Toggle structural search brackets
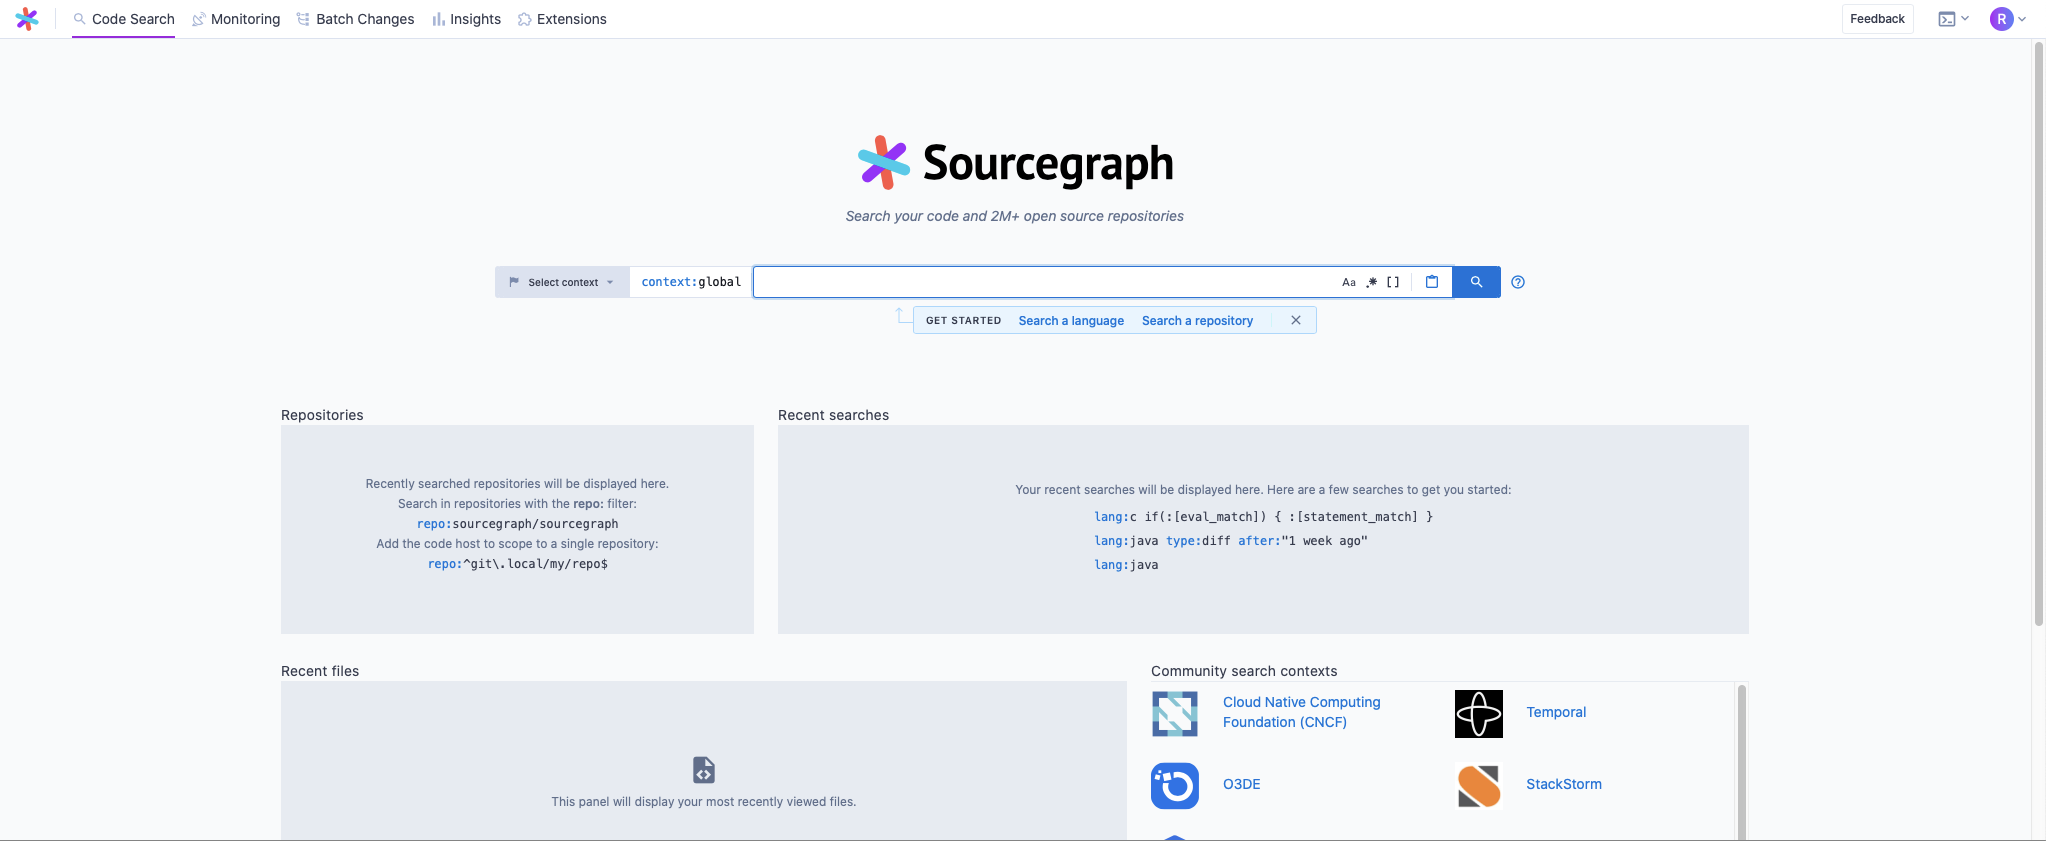Viewport: 2046px width, 842px height. point(1393,282)
